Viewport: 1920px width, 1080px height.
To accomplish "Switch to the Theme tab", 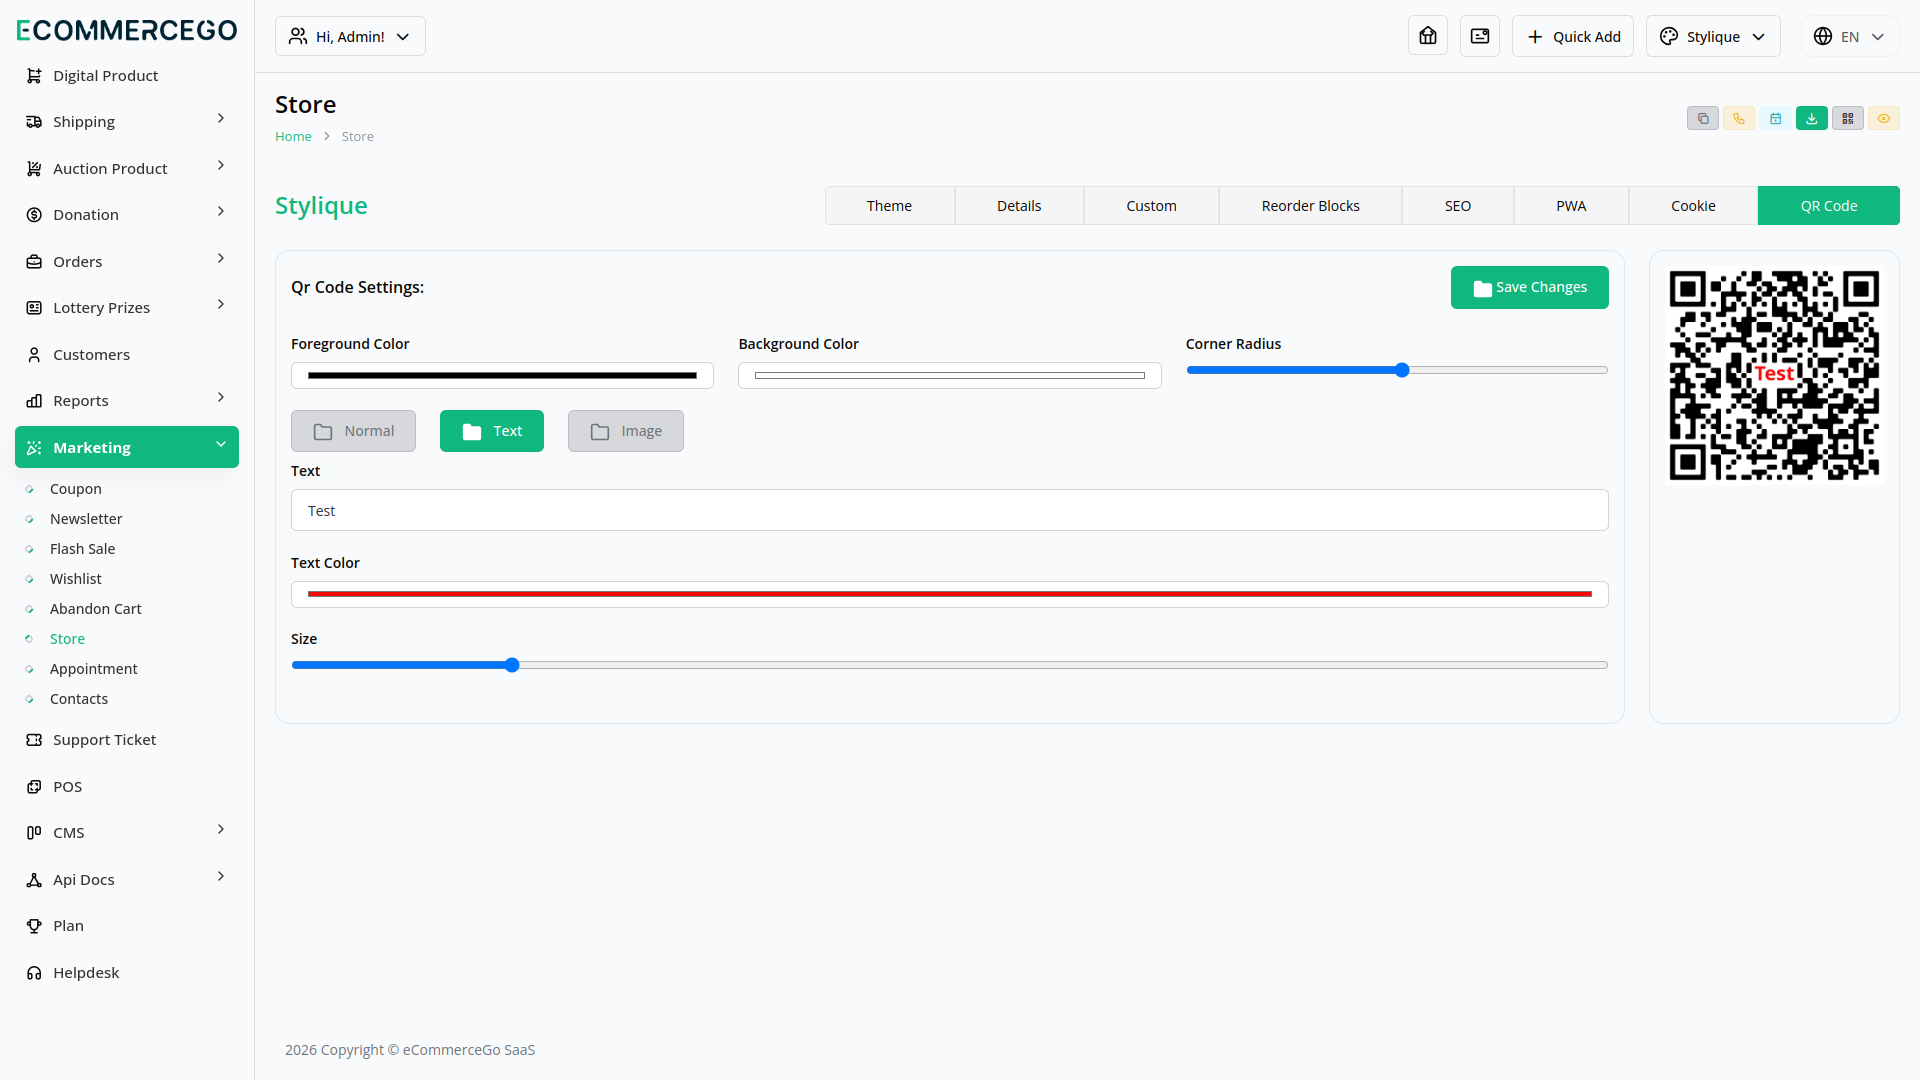I will (890, 206).
